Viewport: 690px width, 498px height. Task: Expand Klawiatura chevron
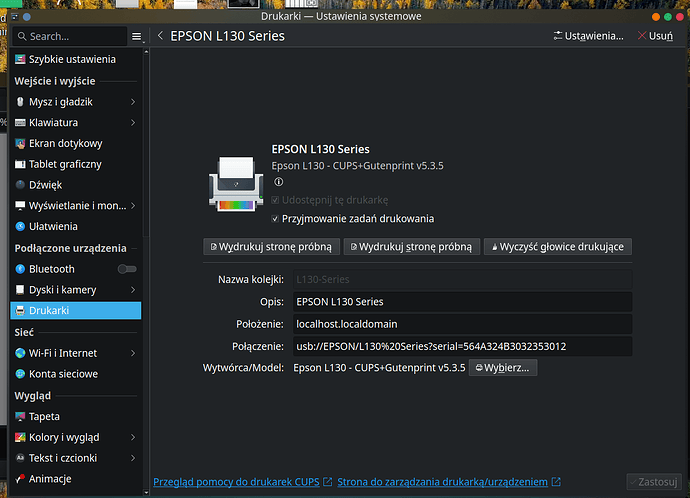click(x=133, y=123)
